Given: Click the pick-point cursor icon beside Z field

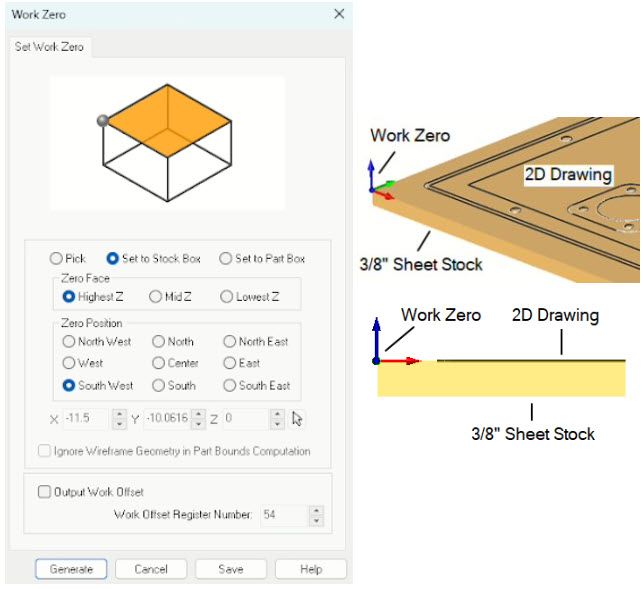Looking at the screenshot, I should point(297,419).
